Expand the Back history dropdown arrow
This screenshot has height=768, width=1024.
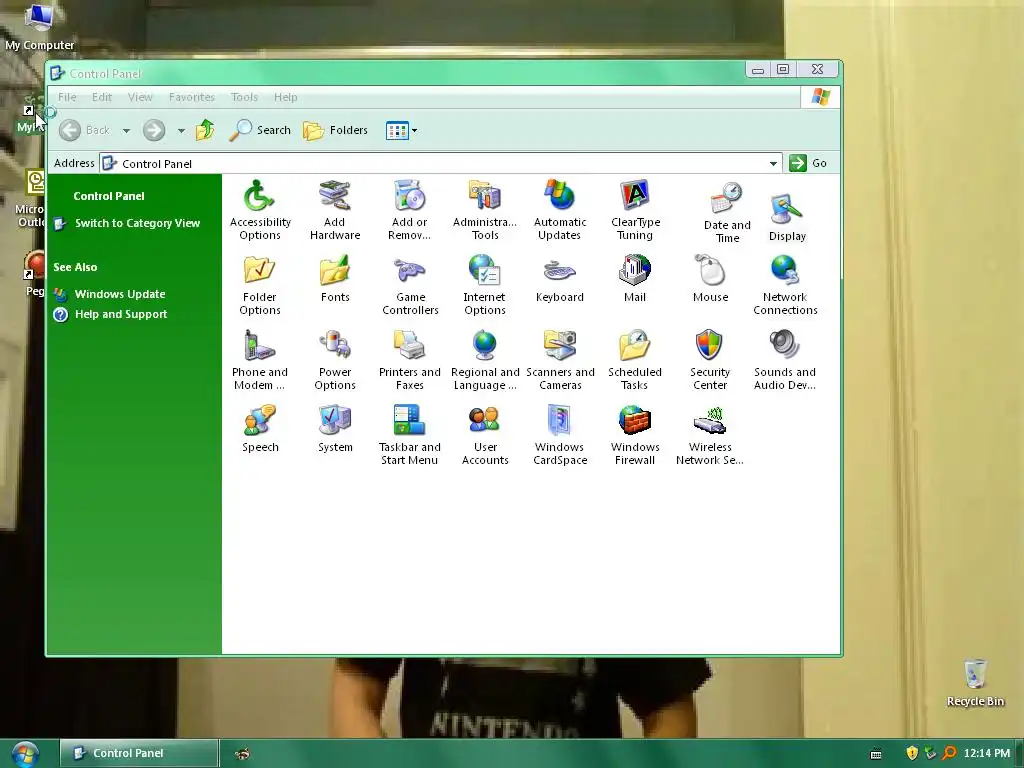point(126,131)
